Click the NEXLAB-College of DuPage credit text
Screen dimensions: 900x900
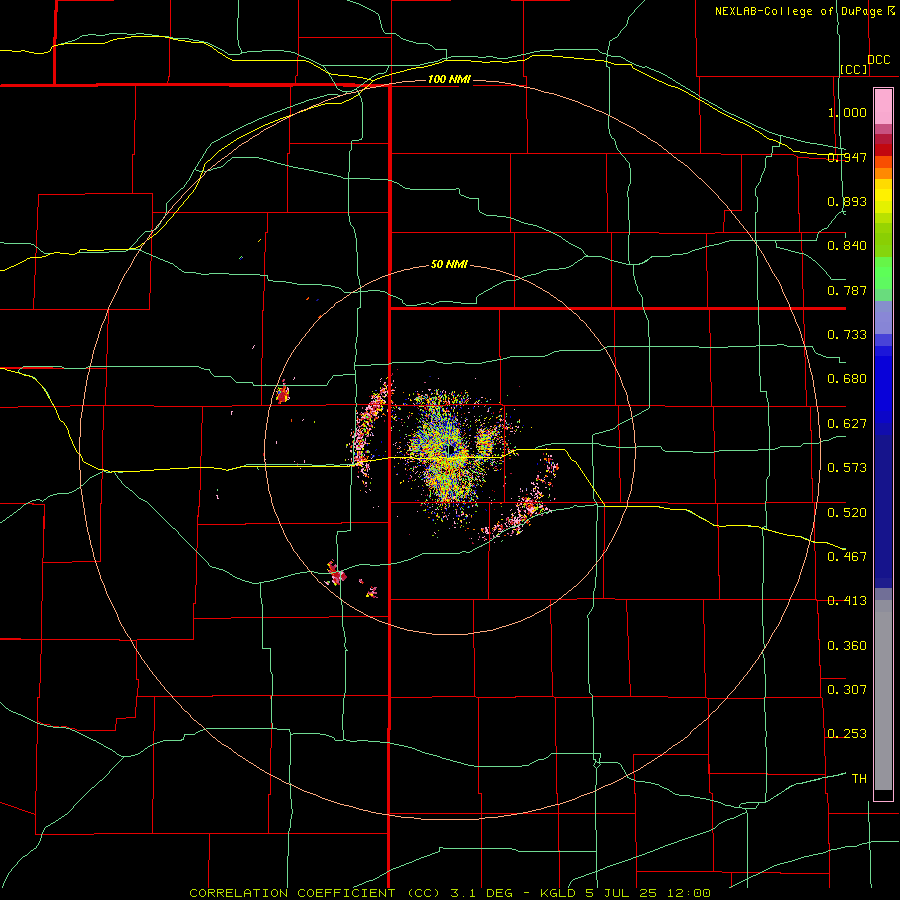(x=798, y=11)
